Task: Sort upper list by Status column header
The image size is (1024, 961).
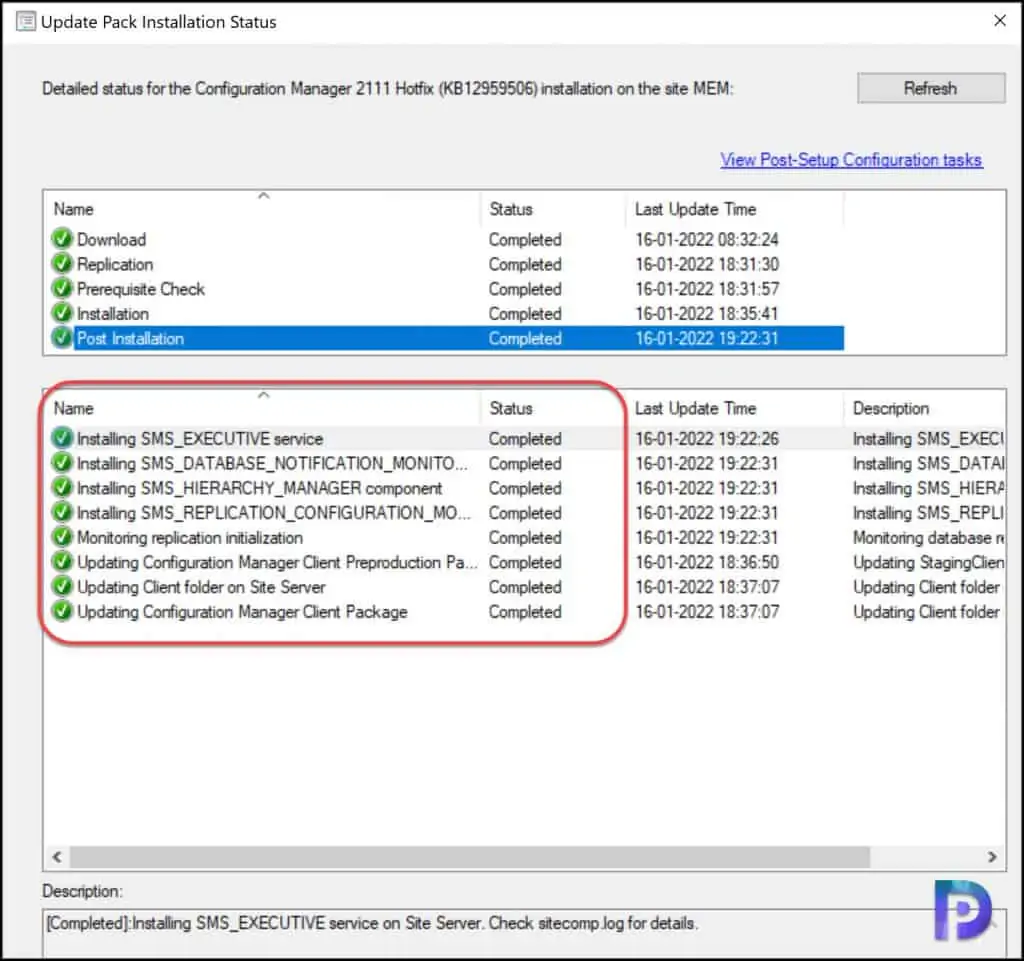Action: tap(553, 209)
